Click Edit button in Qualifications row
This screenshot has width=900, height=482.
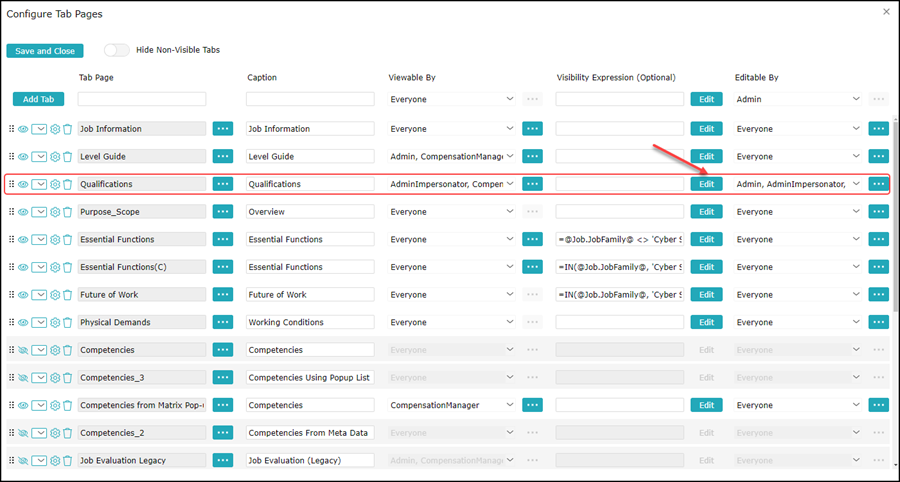[x=706, y=184]
